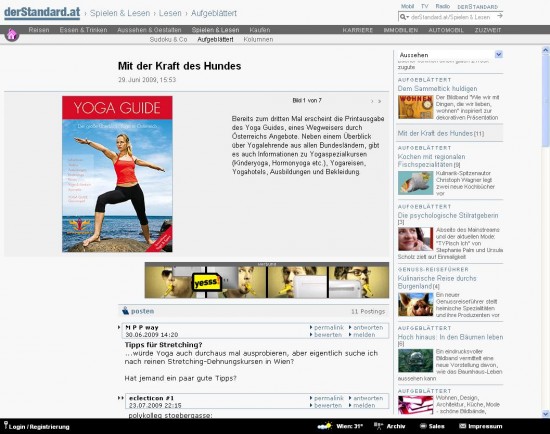This screenshot has height=434, width=550.
Task: Go to the purple home icon
Action: (x=12, y=34)
